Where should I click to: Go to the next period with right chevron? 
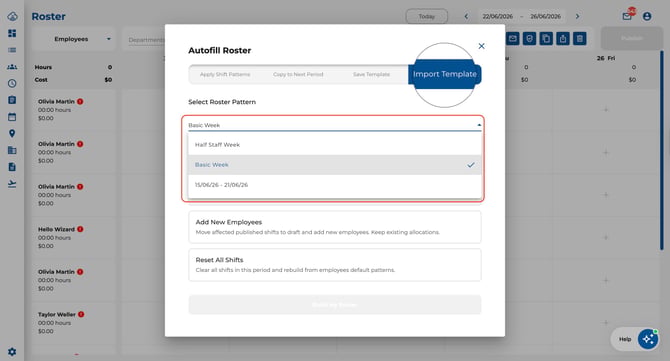(577, 16)
